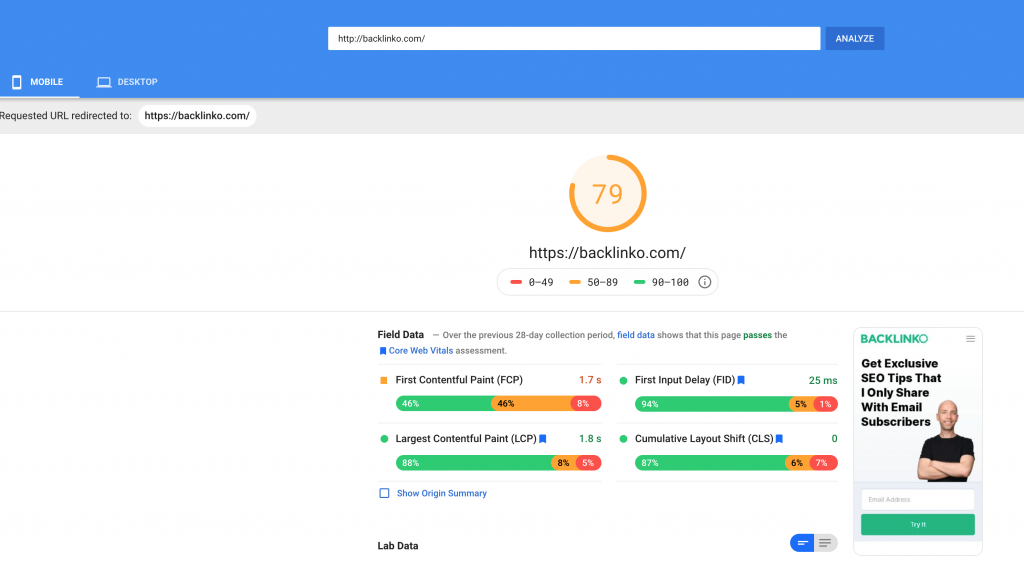Enable the Show Origin Summary checkbox

[384, 493]
